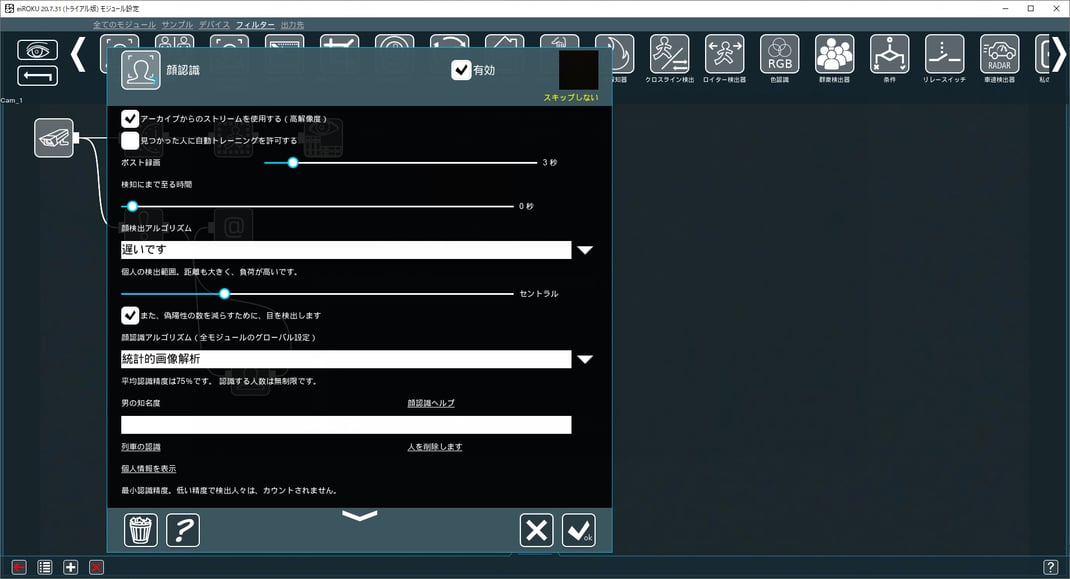
Task: Open the 全てのモジュール tab
Action: (124, 25)
